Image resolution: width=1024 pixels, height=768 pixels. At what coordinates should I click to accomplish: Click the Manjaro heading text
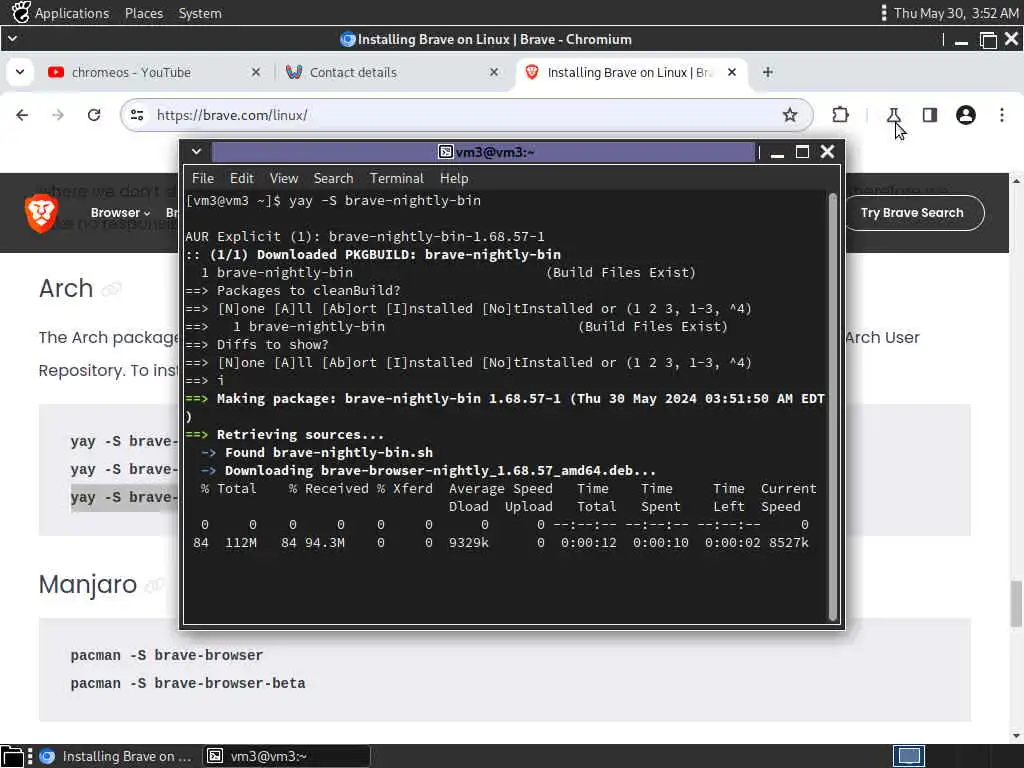[88, 584]
